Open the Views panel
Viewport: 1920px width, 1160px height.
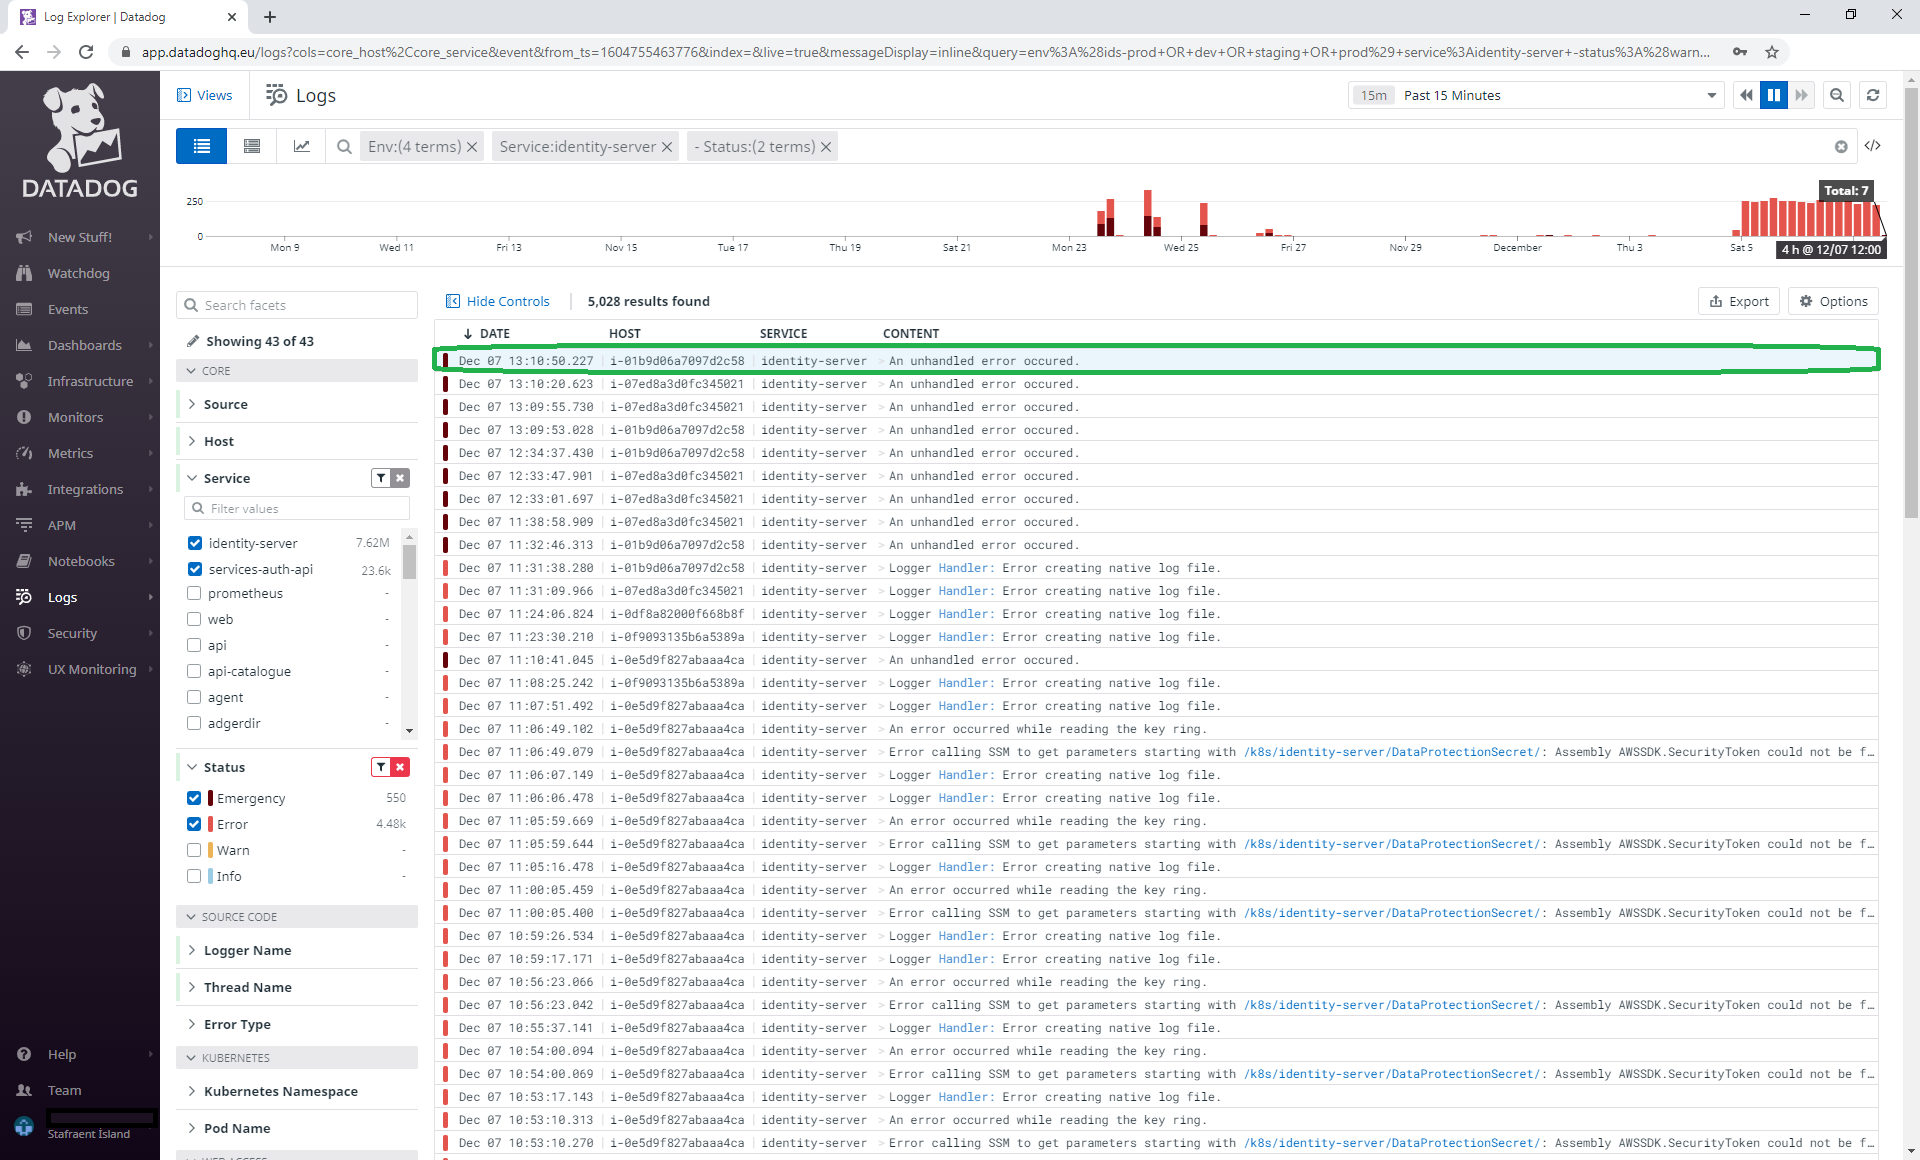pyautogui.click(x=205, y=95)
